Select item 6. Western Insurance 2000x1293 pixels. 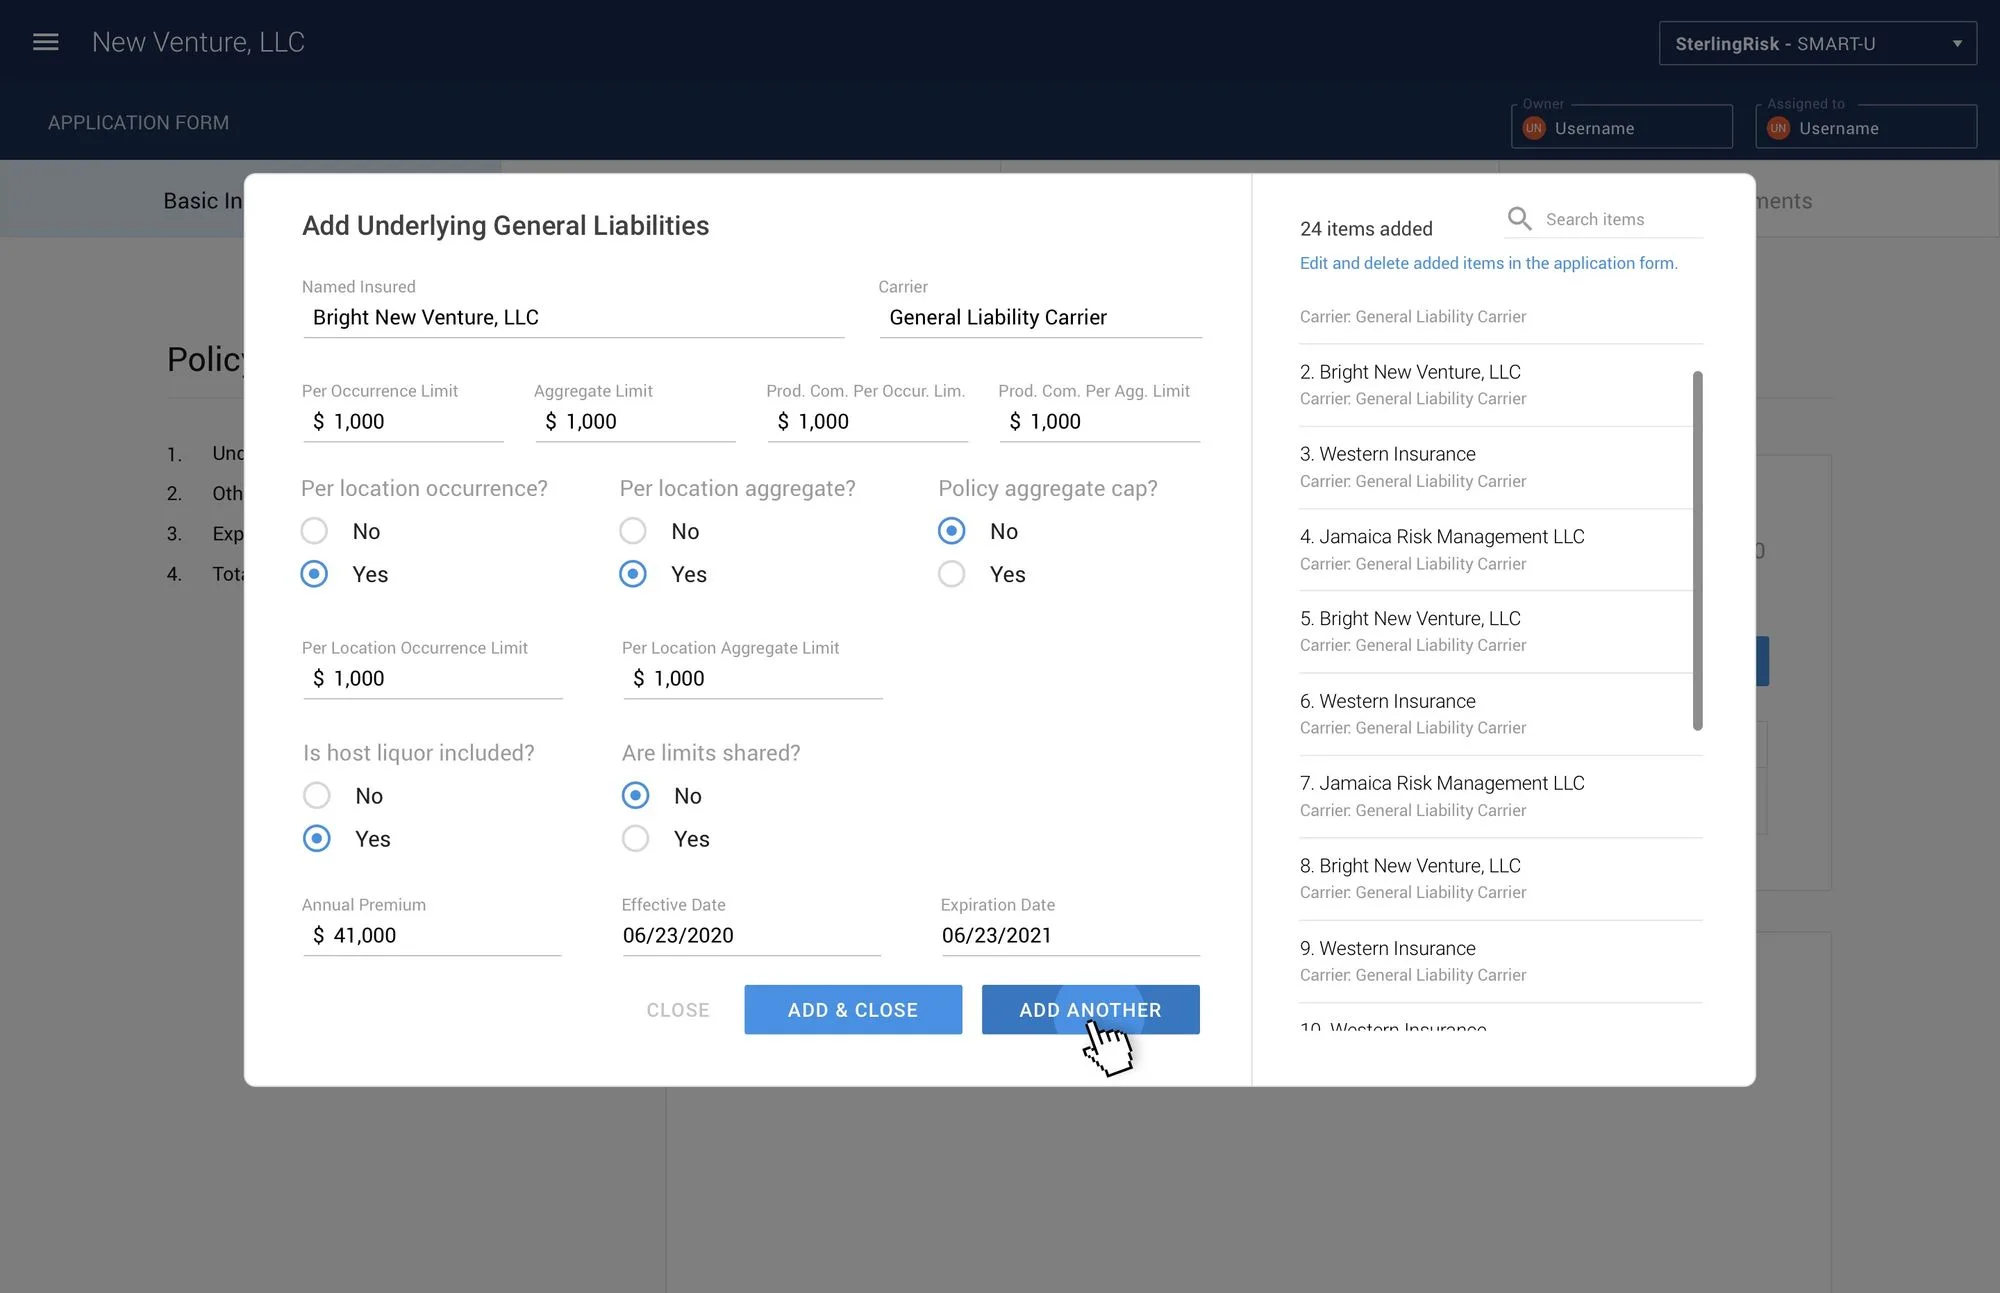(1495, 714)
